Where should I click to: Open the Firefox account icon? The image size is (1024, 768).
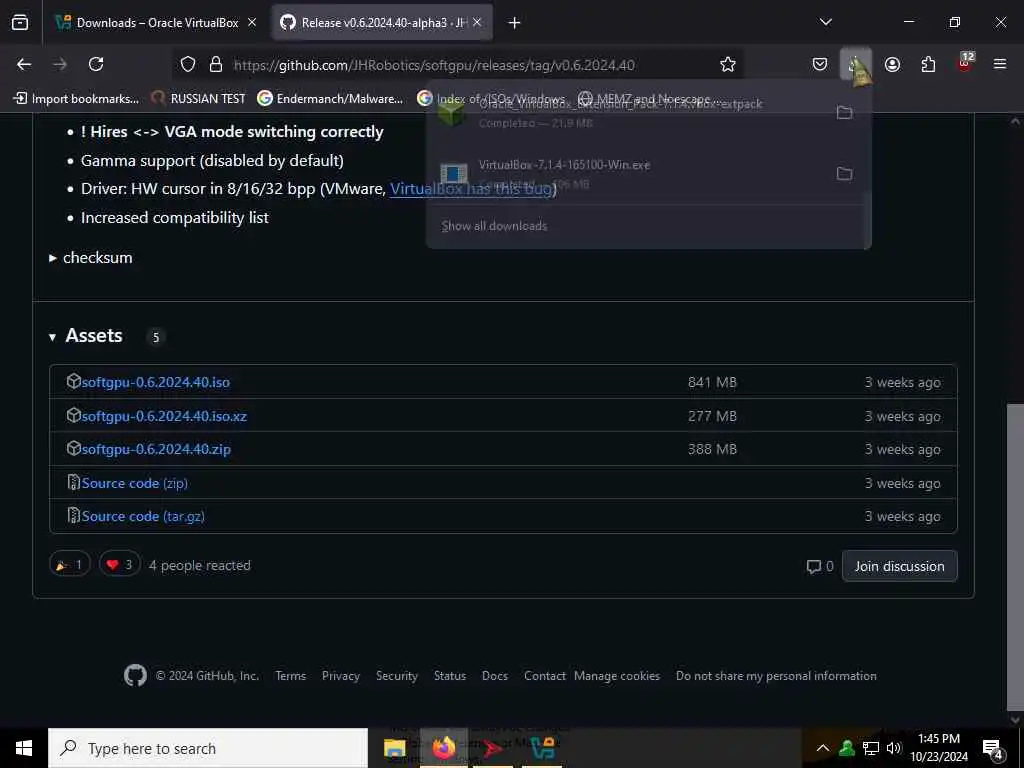point(892,64)
